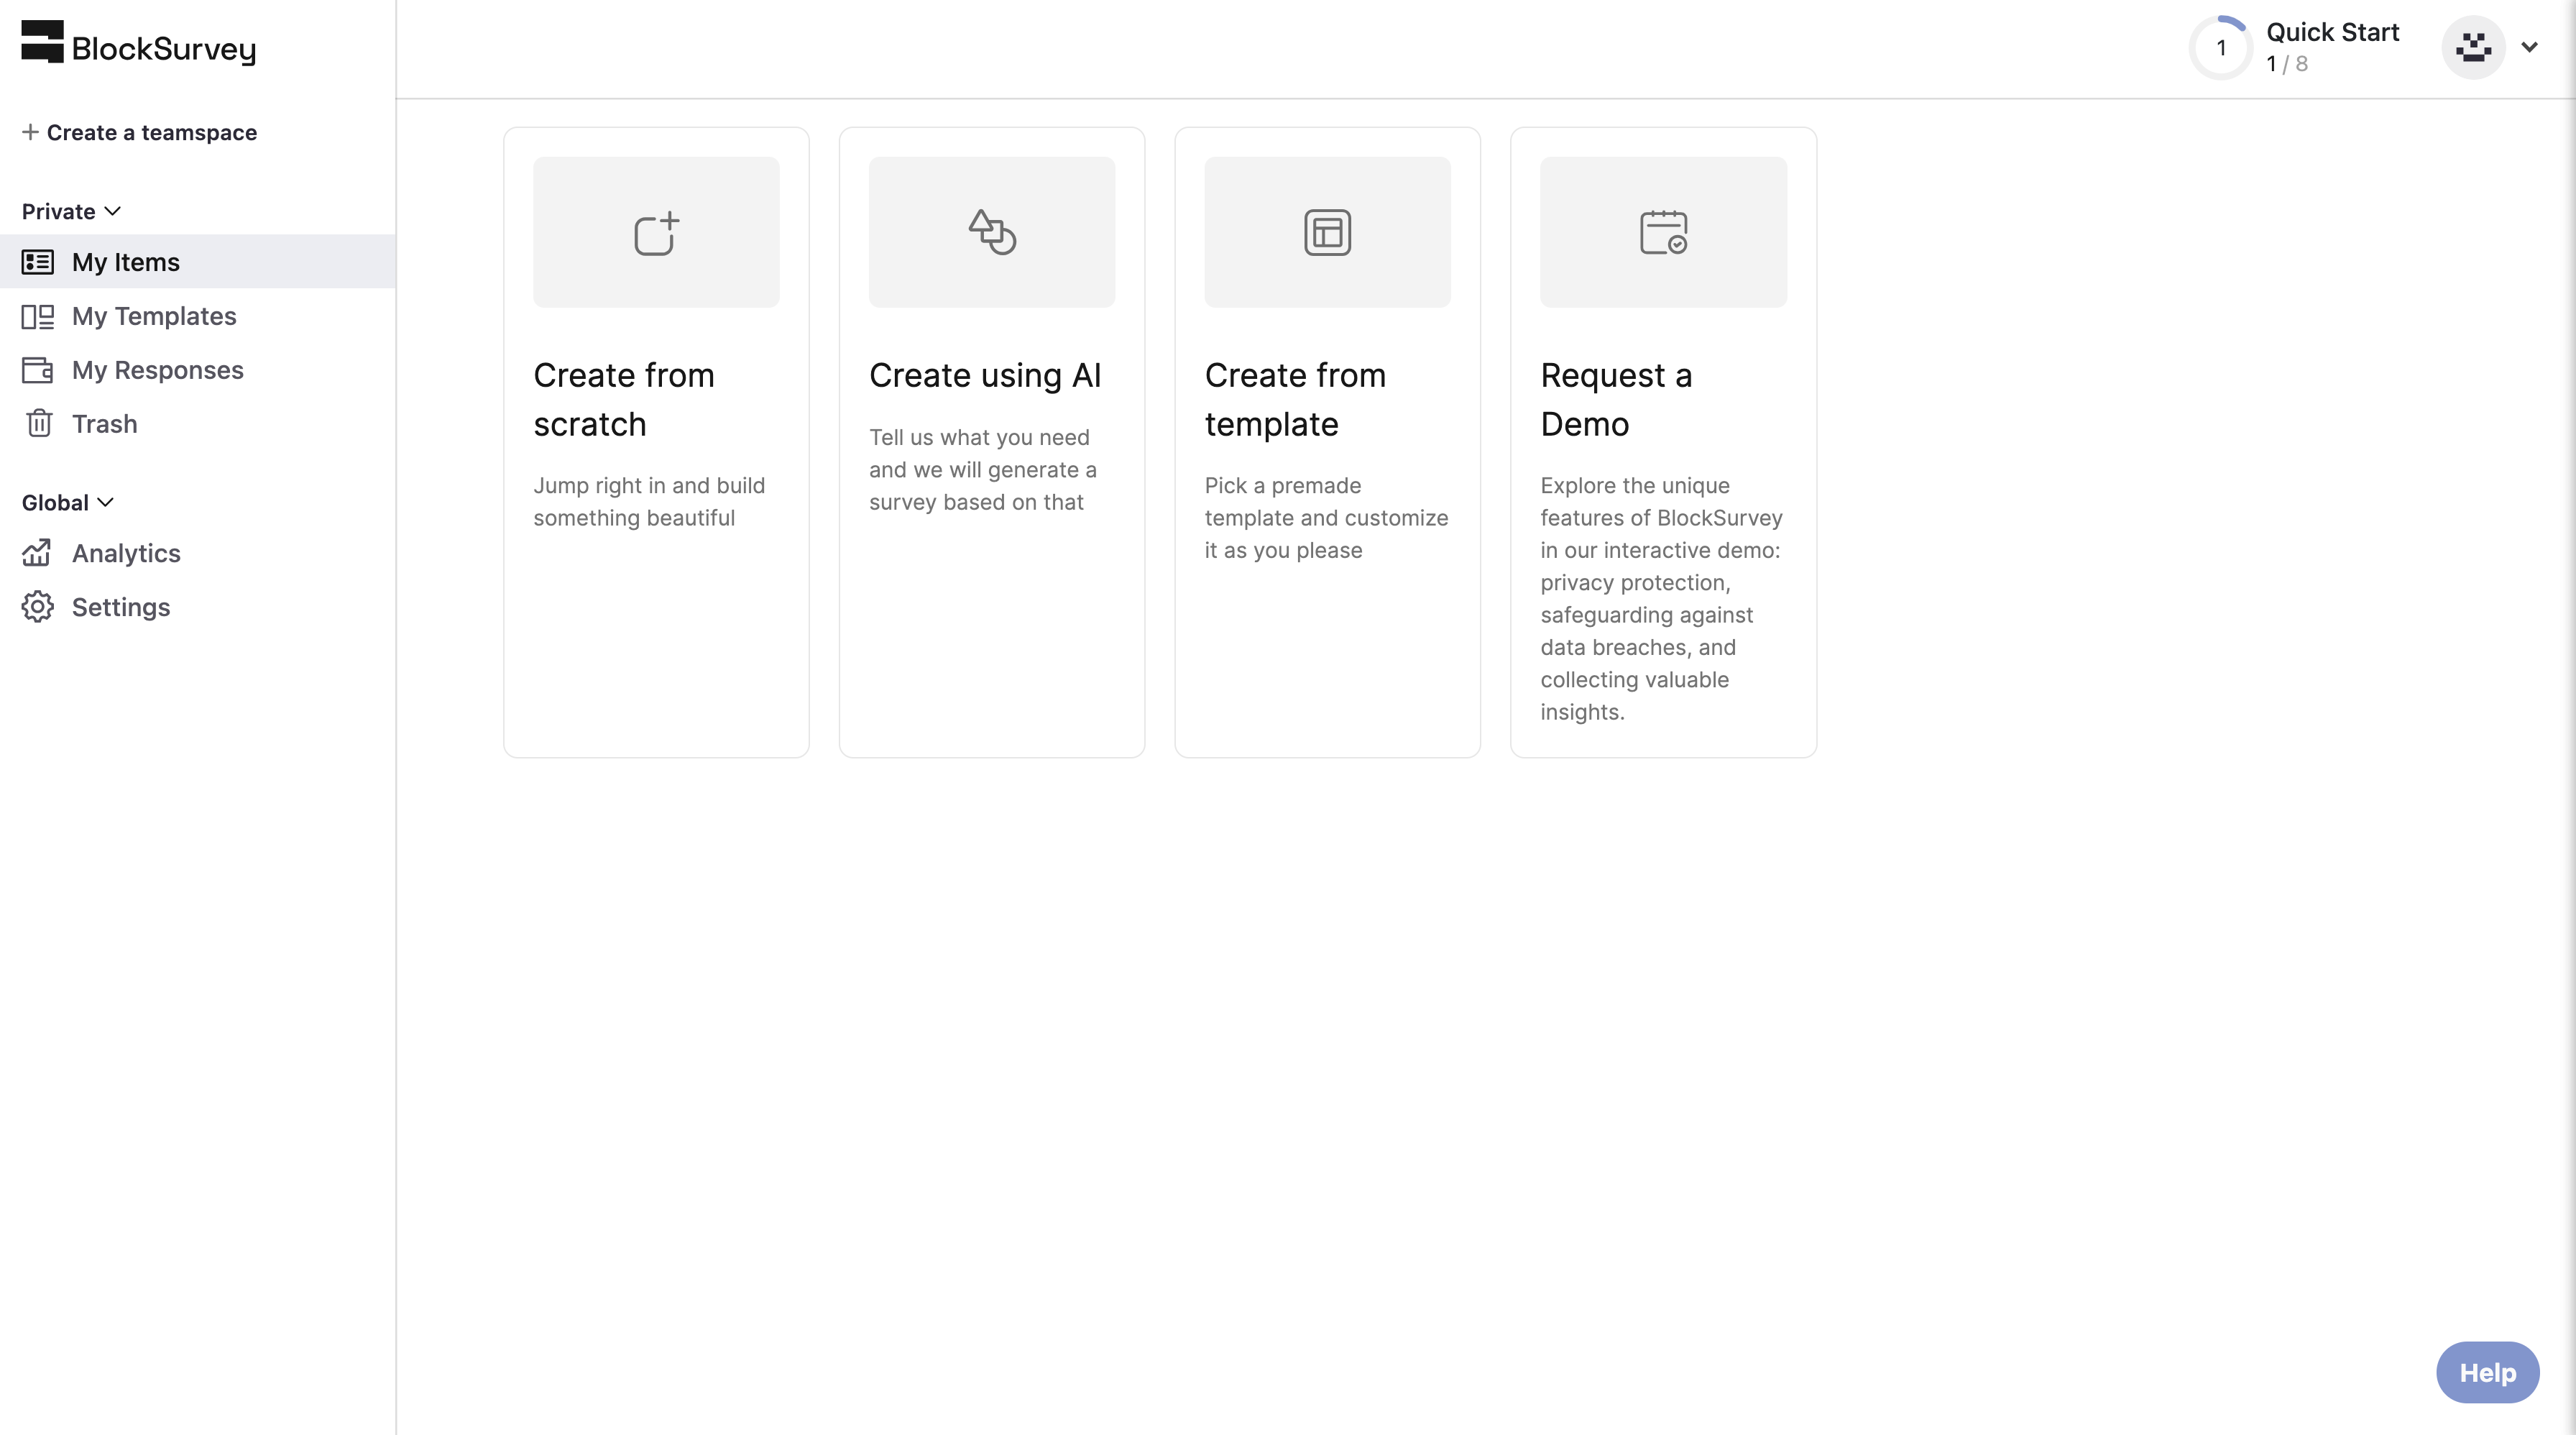The width and height of the screenshot is (2576, 1435).
Task: Click the Trash bin icon in sidebar
Action: point(39,424)
